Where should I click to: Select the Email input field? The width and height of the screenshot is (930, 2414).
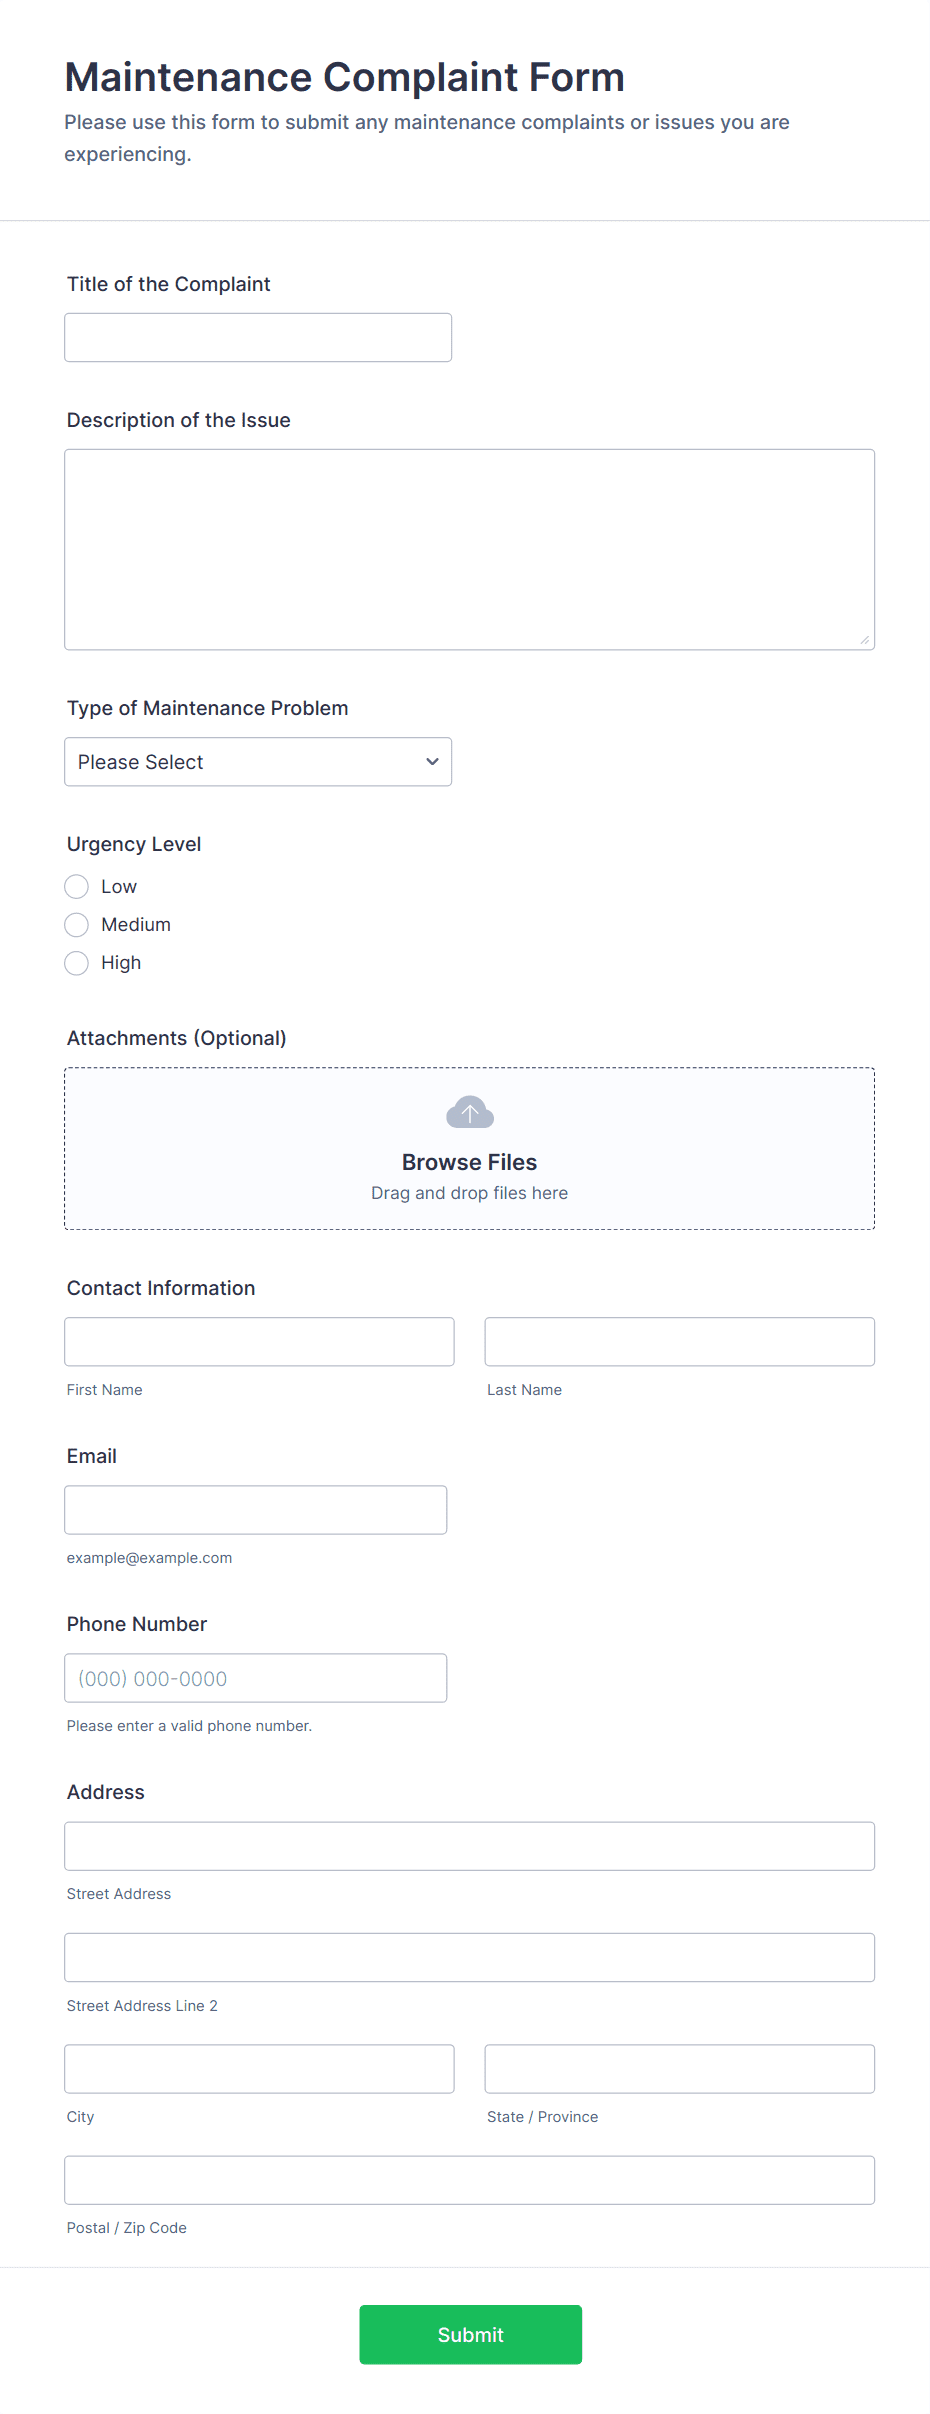pyautogui.click(x=255, y=1509)
